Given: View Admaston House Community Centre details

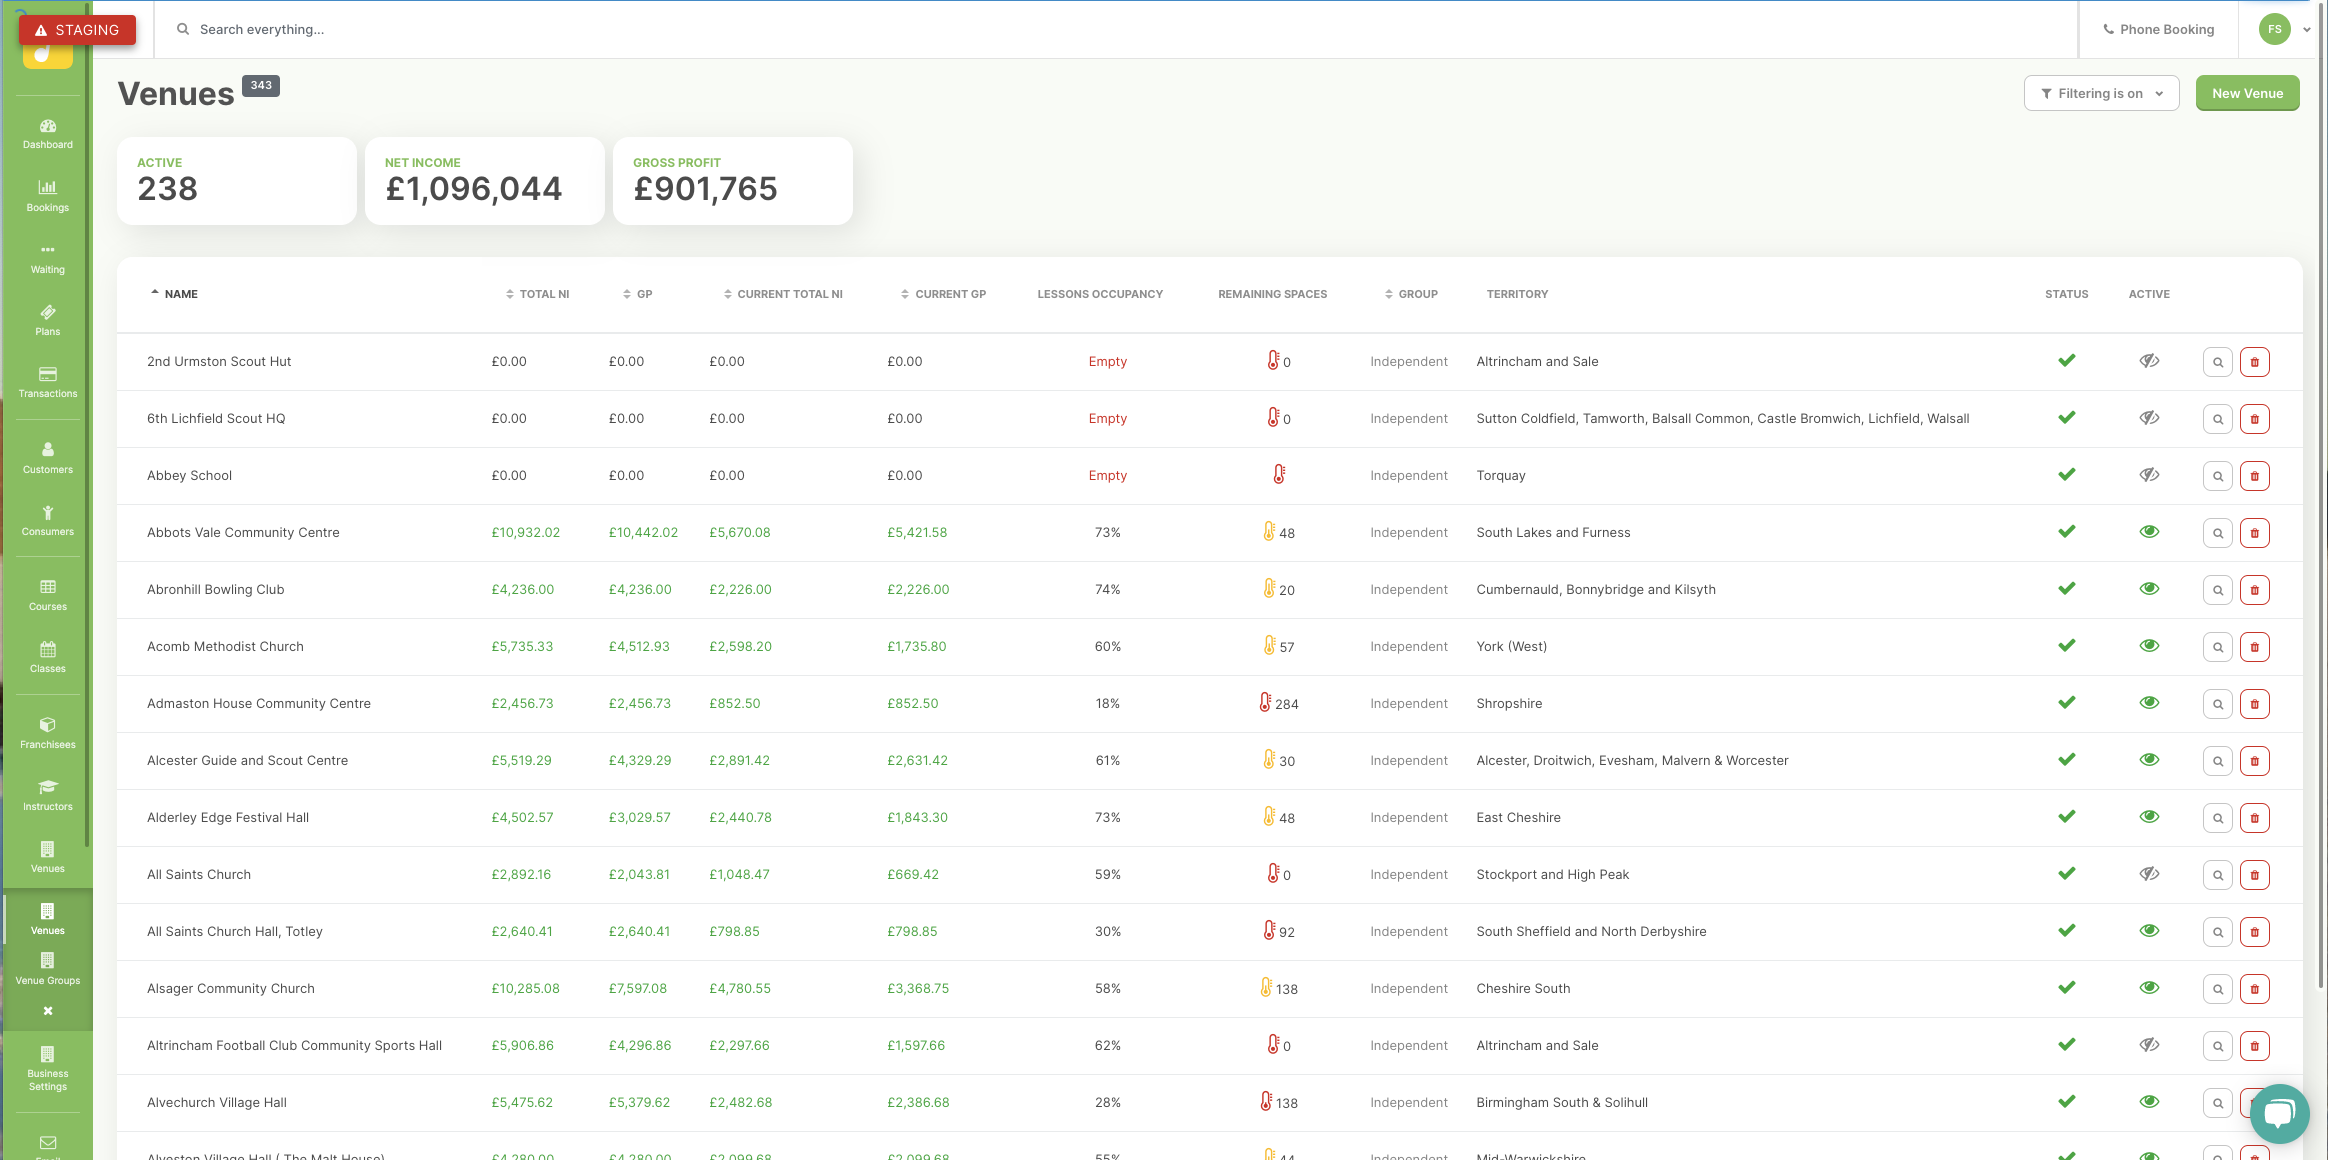Looking at the screenshot, I should click(2218, 704).
